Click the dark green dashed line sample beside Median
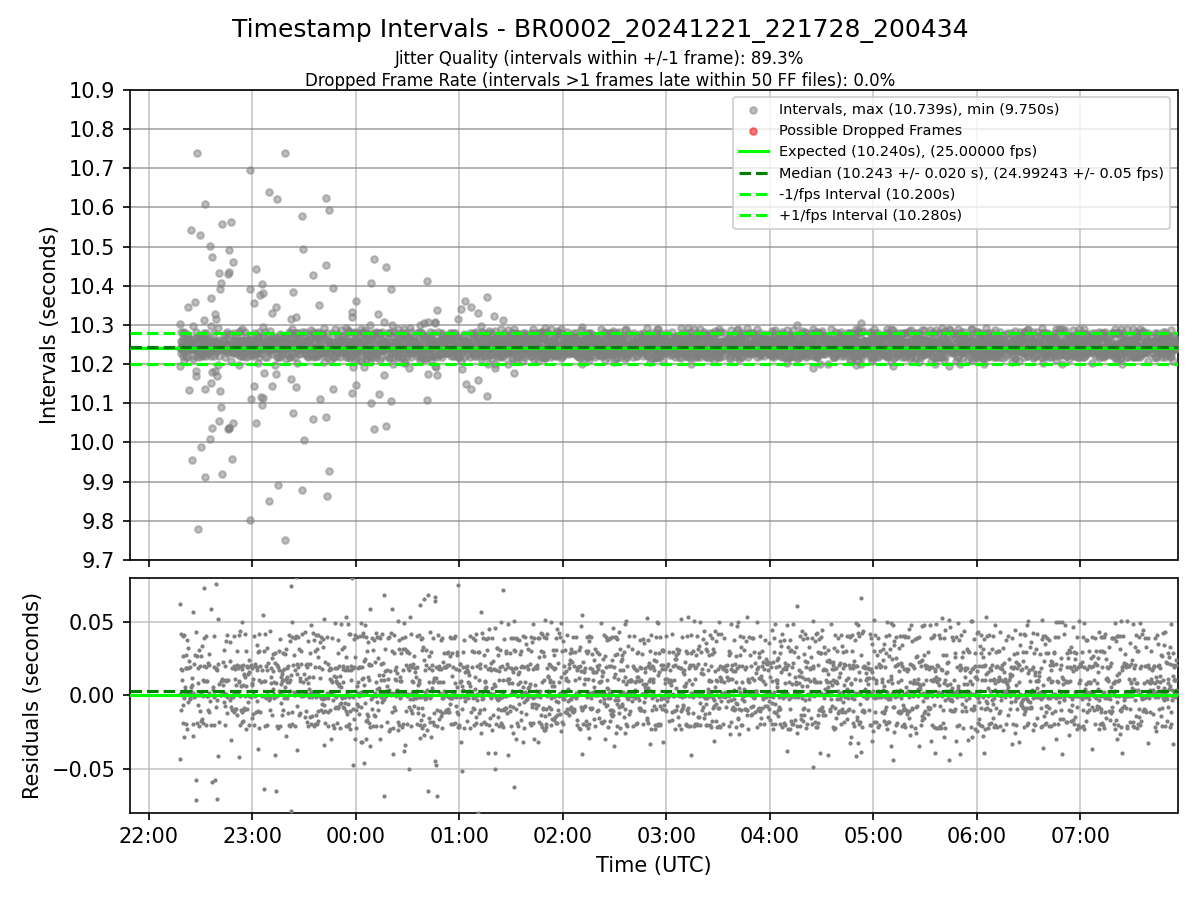The height and width of the screenshot is (900, 1200). click(x=753, y=172)
